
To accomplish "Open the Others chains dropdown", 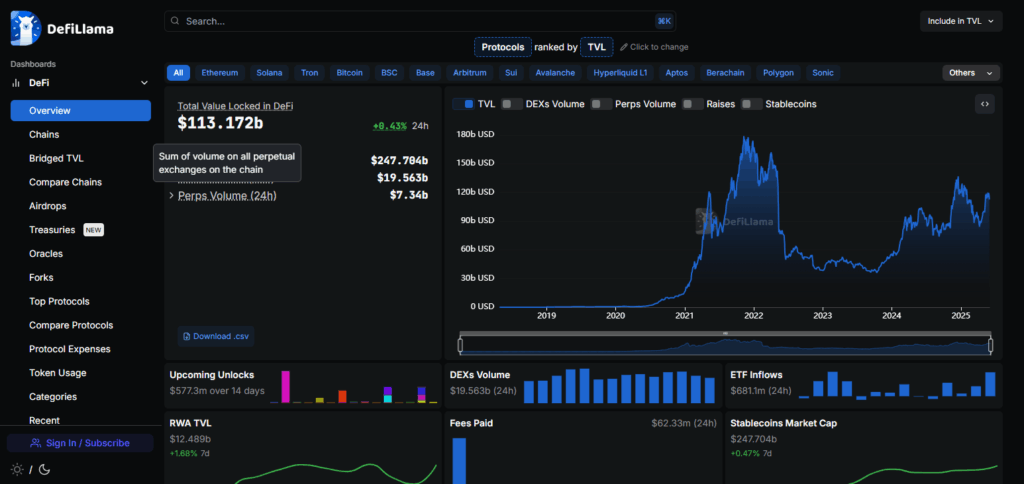I will pos(970,73).
